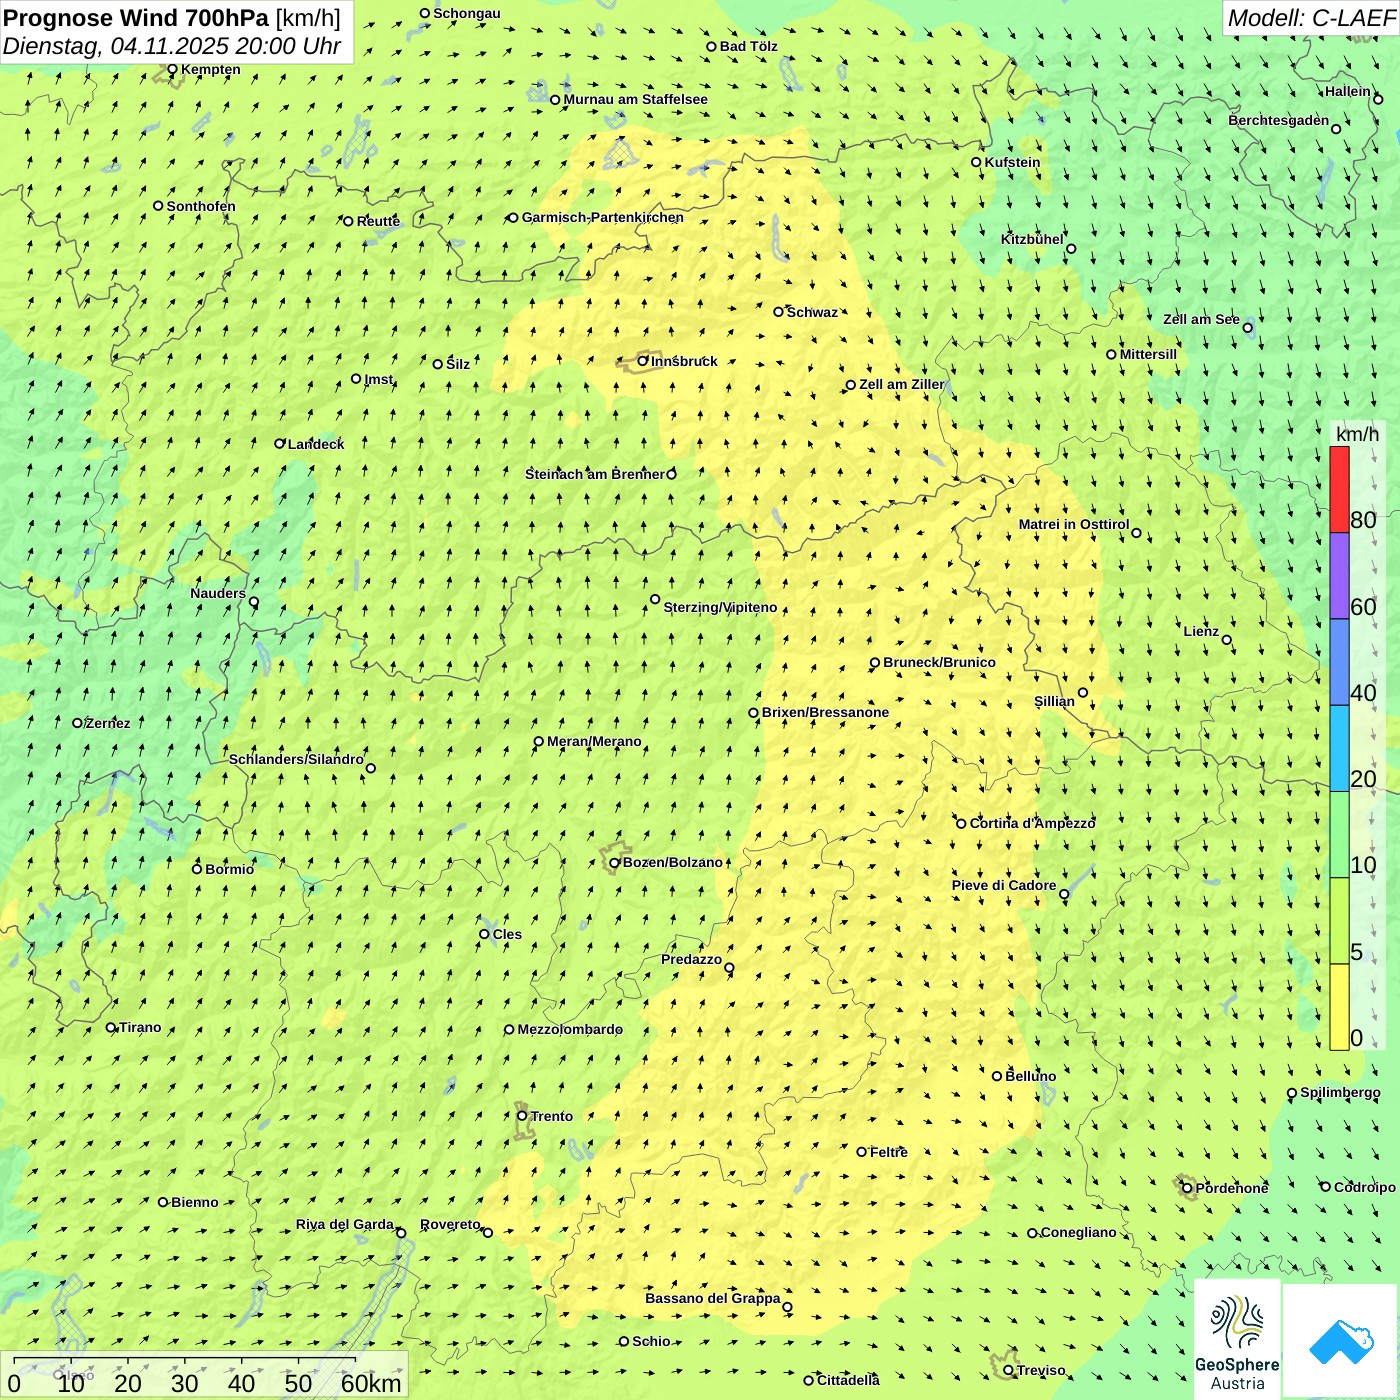1400x1400 pixels.
Task: Click the 'Sonthofen' town label
Action: (200, 206)
